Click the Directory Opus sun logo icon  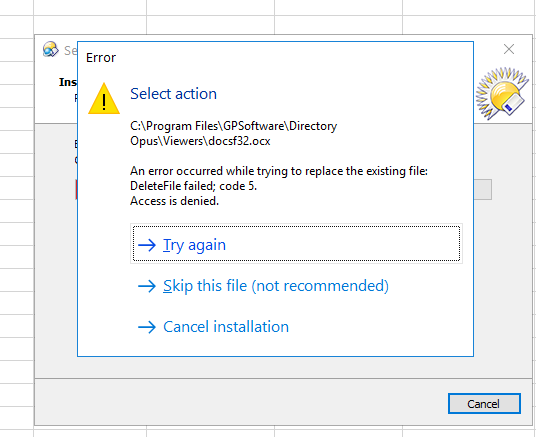click(502, 94)
